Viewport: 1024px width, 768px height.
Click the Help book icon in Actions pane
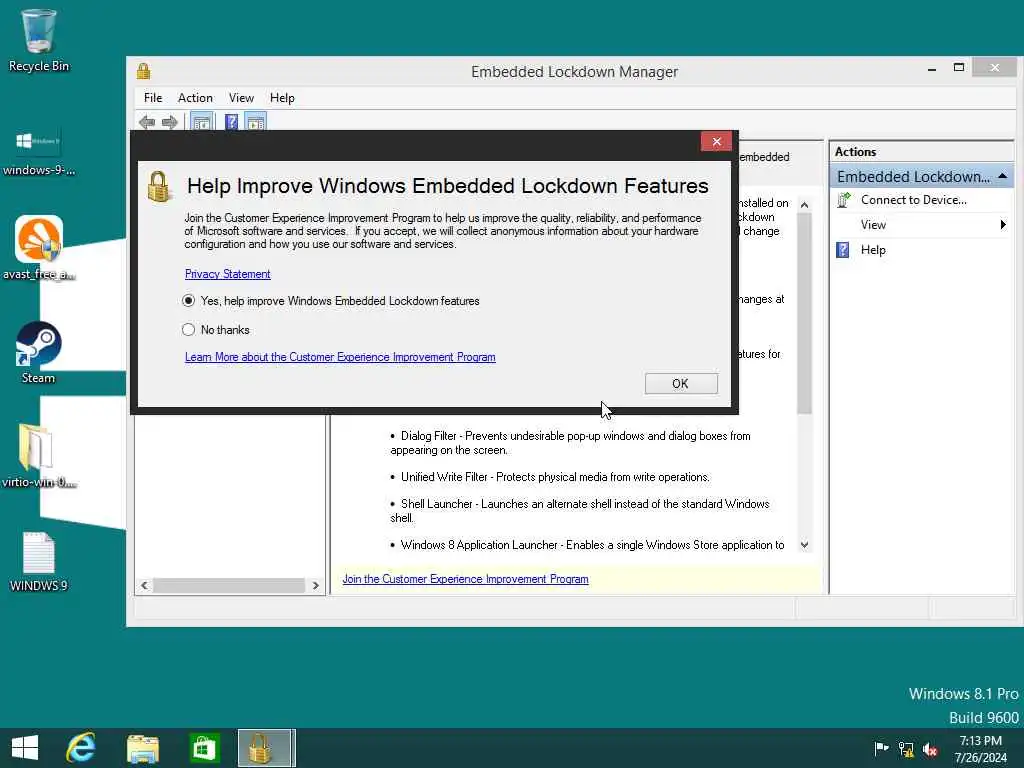(843, 249)
